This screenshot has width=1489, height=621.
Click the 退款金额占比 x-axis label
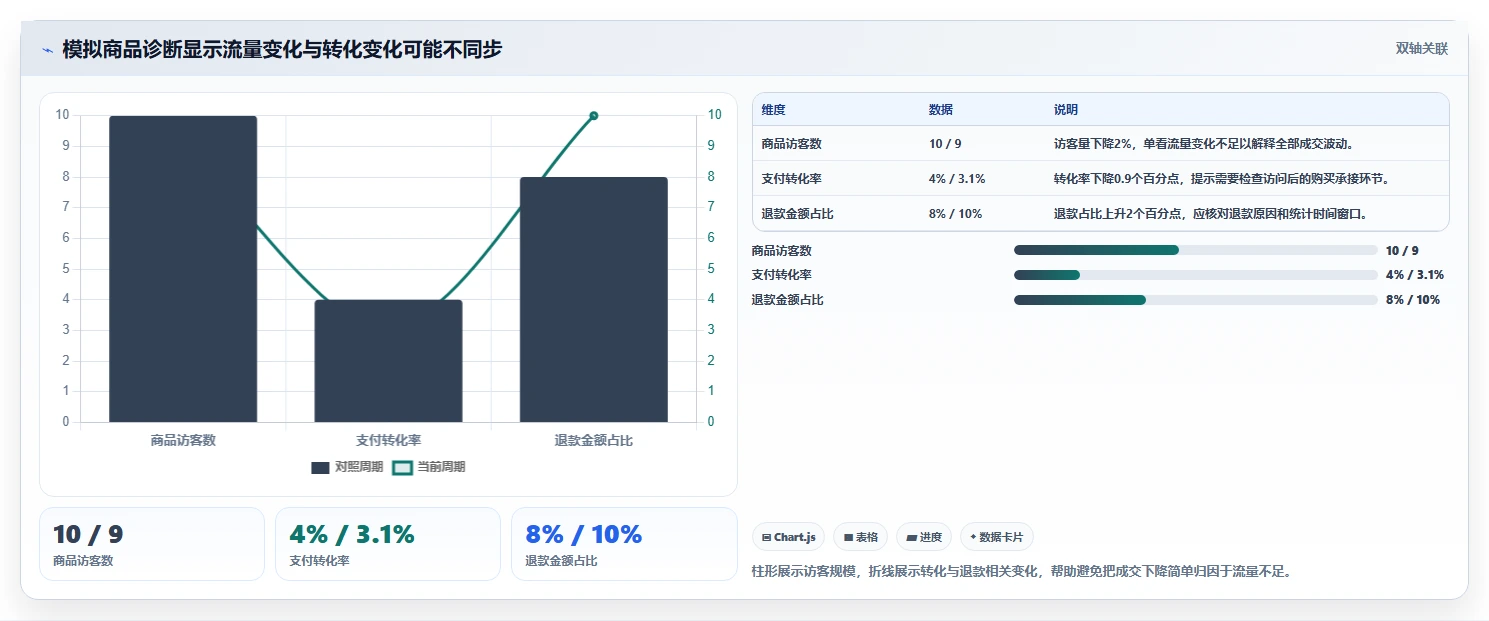tap(593, 440)
